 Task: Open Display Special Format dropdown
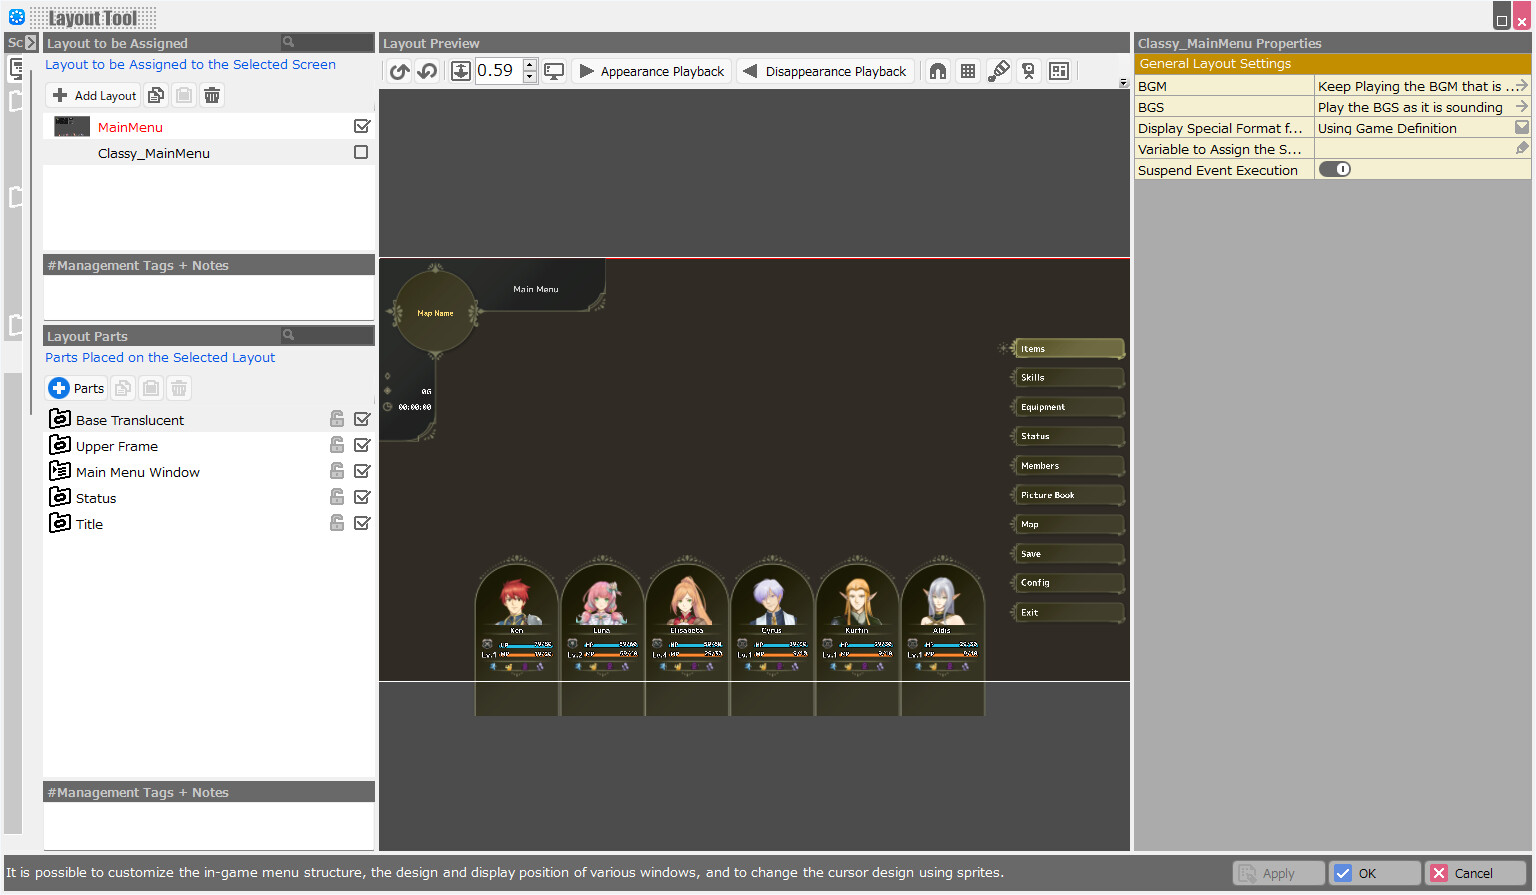pos(1522,127)
